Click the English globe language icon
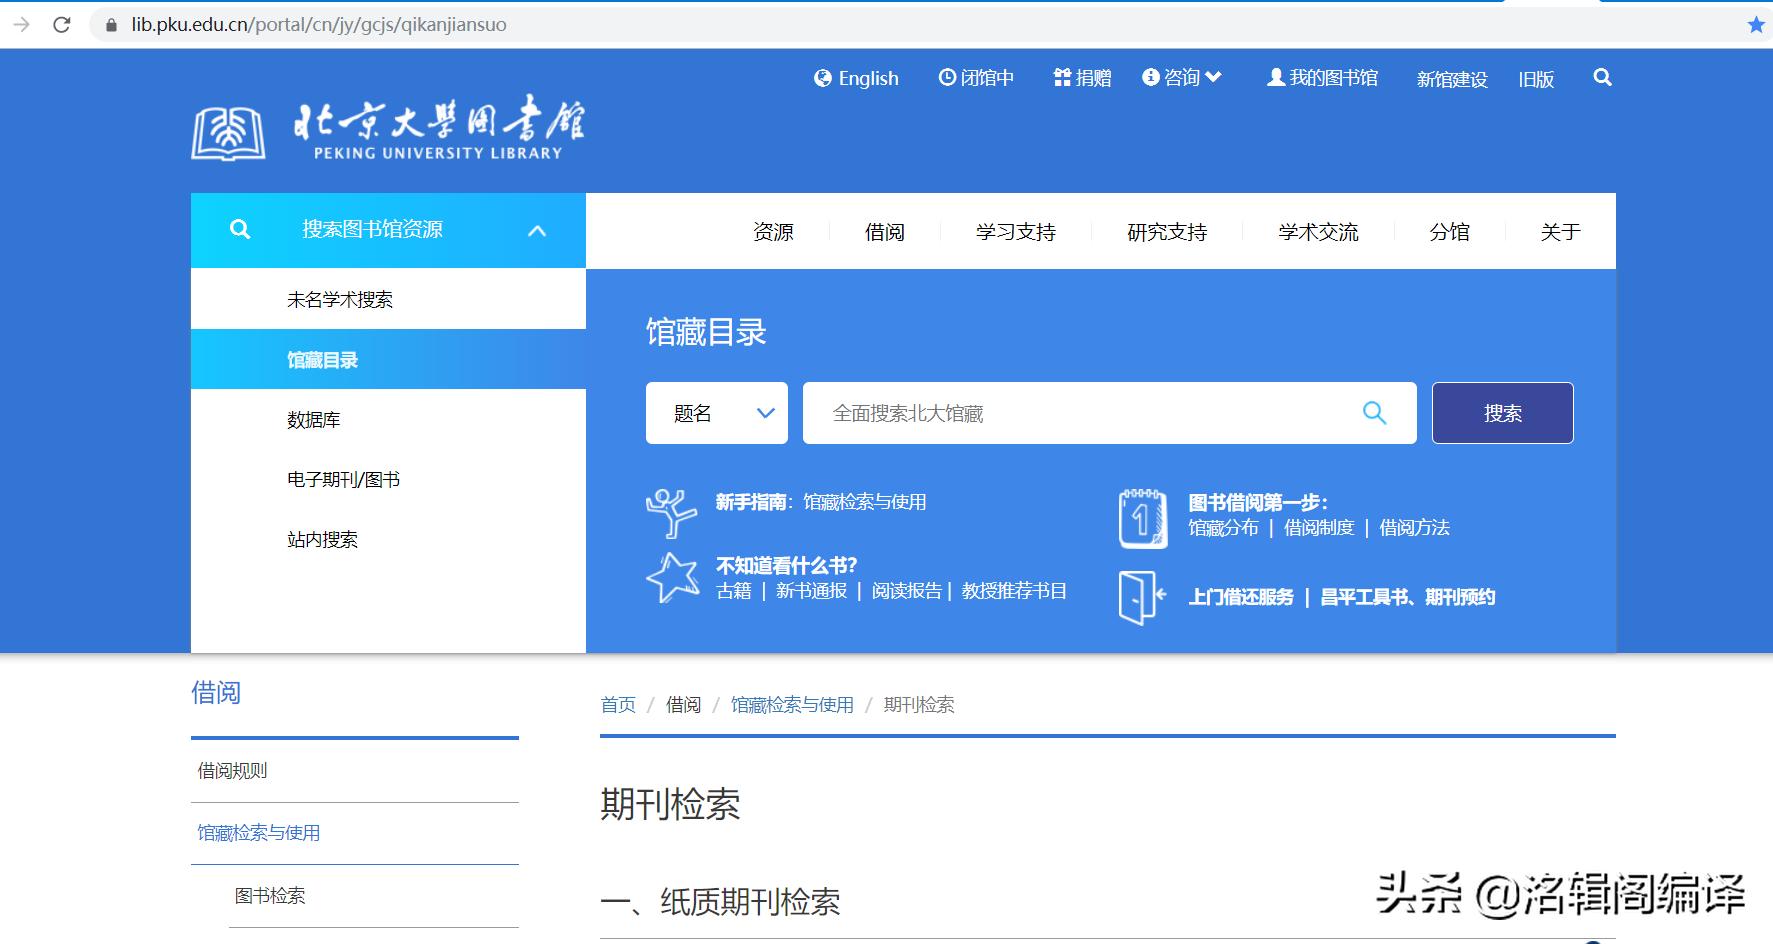 pyautogui.click(x=822, y=77)
